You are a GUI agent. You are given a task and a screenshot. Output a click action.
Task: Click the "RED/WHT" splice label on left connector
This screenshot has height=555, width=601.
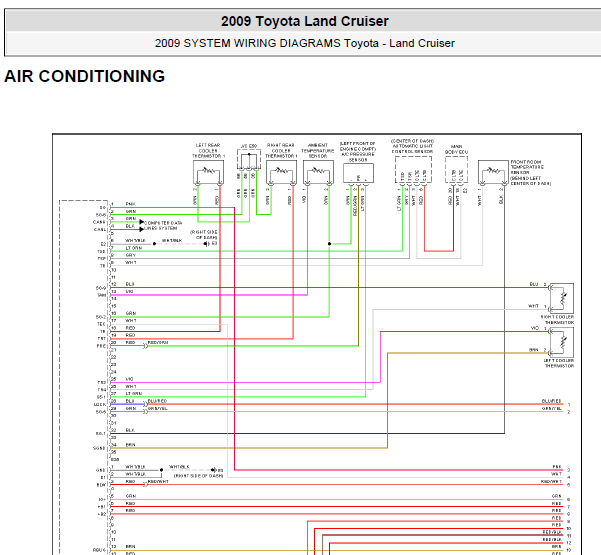(158, 481)
